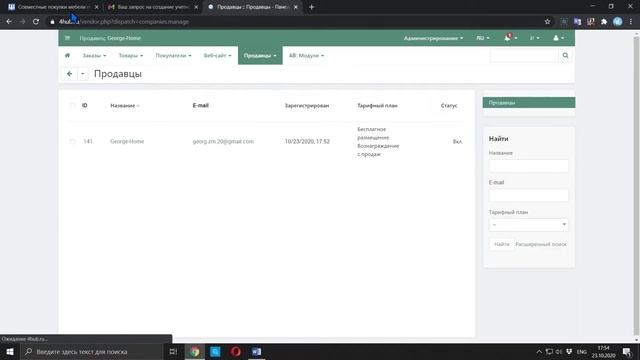The image size is (640, 360).
Task: Sort table by E-mail column
Action: 200,105
